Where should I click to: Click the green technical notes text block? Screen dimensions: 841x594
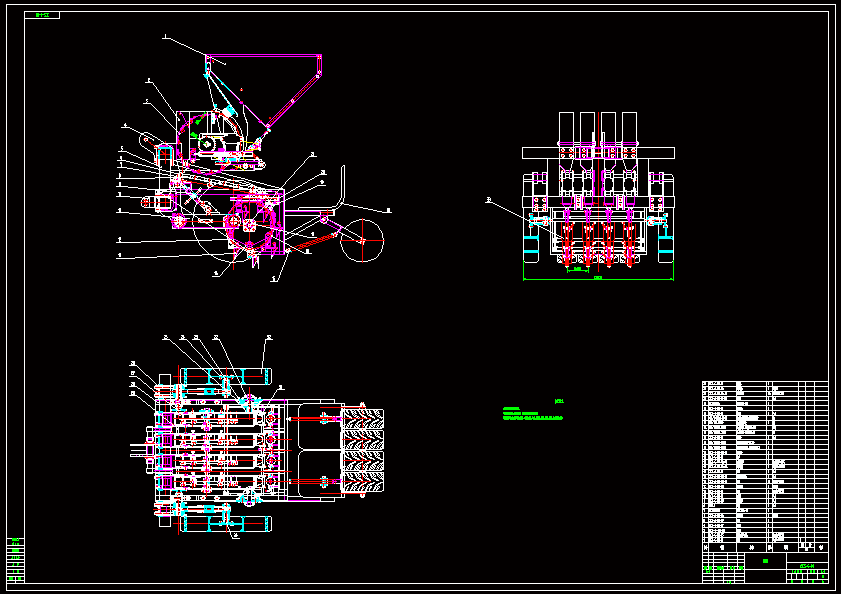pyautogui.click(x=533, y=413)
